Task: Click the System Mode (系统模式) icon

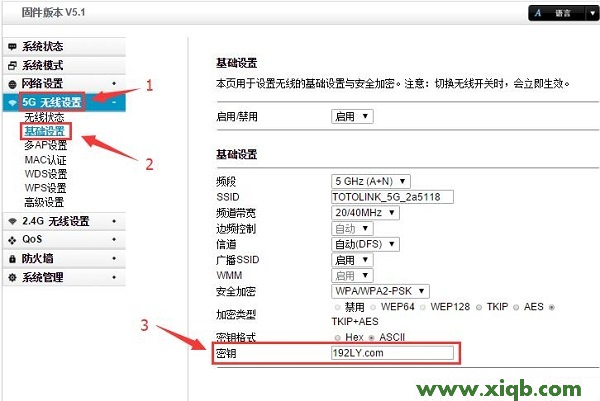Action: click(x=12, y=65)
